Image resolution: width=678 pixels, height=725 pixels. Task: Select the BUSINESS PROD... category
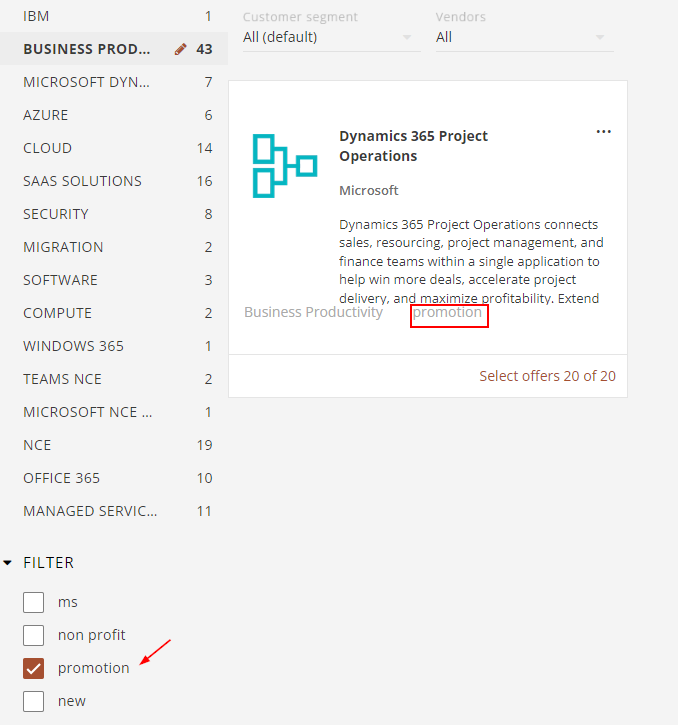point(114,49)
